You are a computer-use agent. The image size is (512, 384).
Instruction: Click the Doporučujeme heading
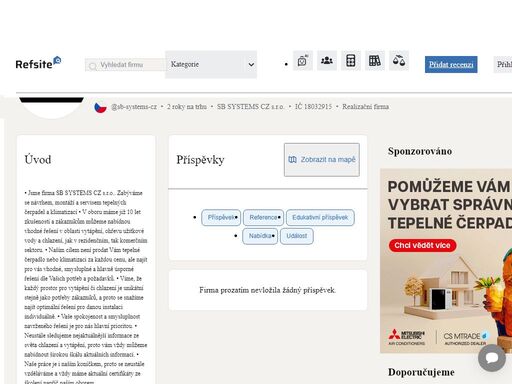421,372
